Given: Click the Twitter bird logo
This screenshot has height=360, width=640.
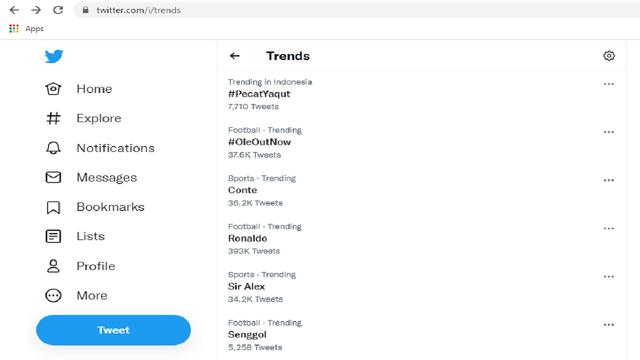Looking at the screenshot, I should [x=53, y=56].
